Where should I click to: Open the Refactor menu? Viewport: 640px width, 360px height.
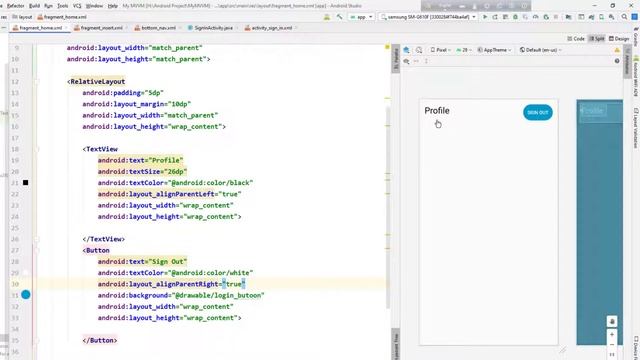pos(16,6)
